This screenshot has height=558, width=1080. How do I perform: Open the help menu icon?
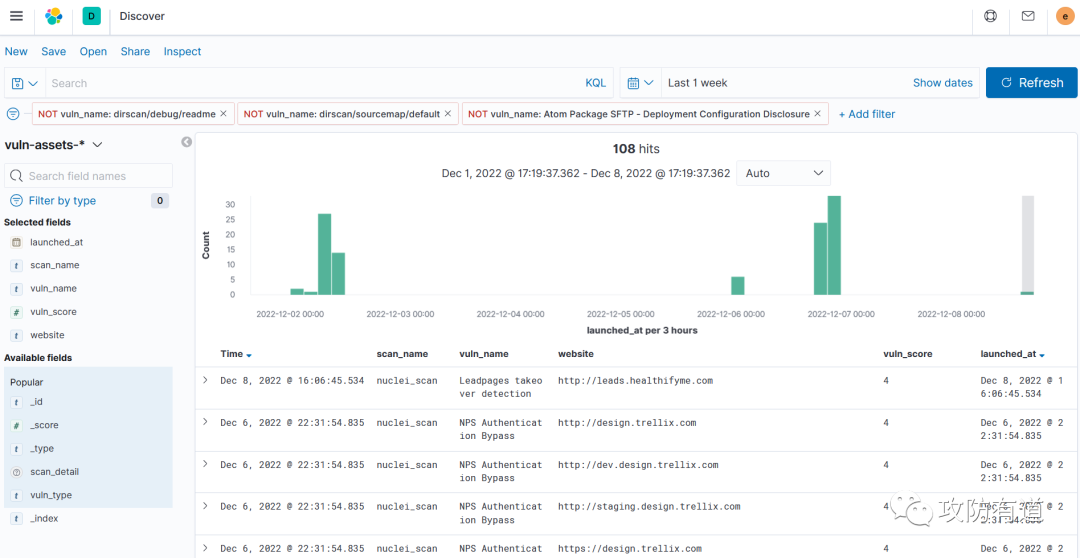coord(990,16)
